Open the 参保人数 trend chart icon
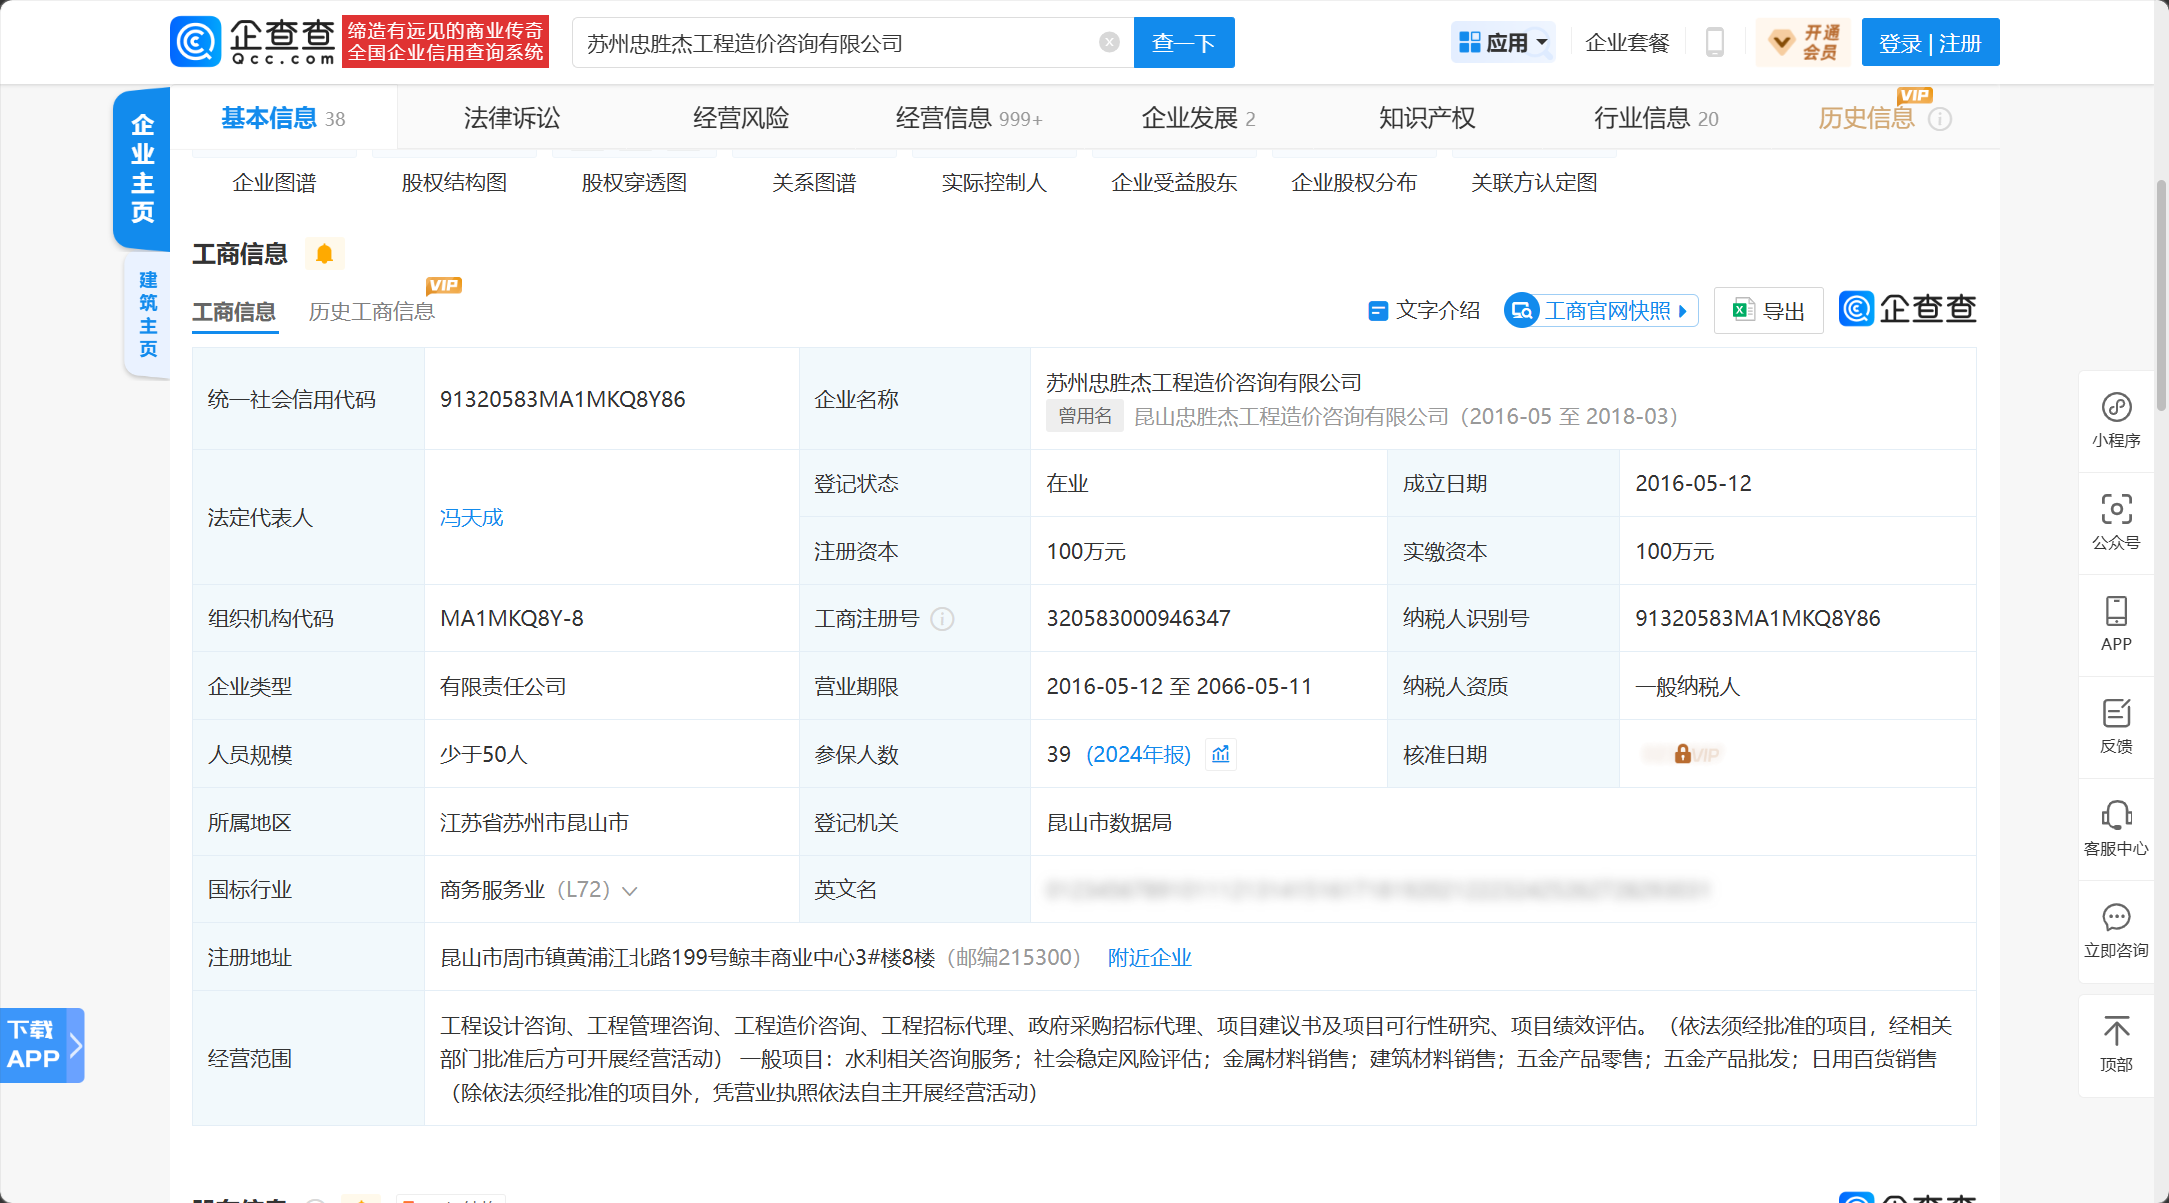 click(x=1221, y=754)
